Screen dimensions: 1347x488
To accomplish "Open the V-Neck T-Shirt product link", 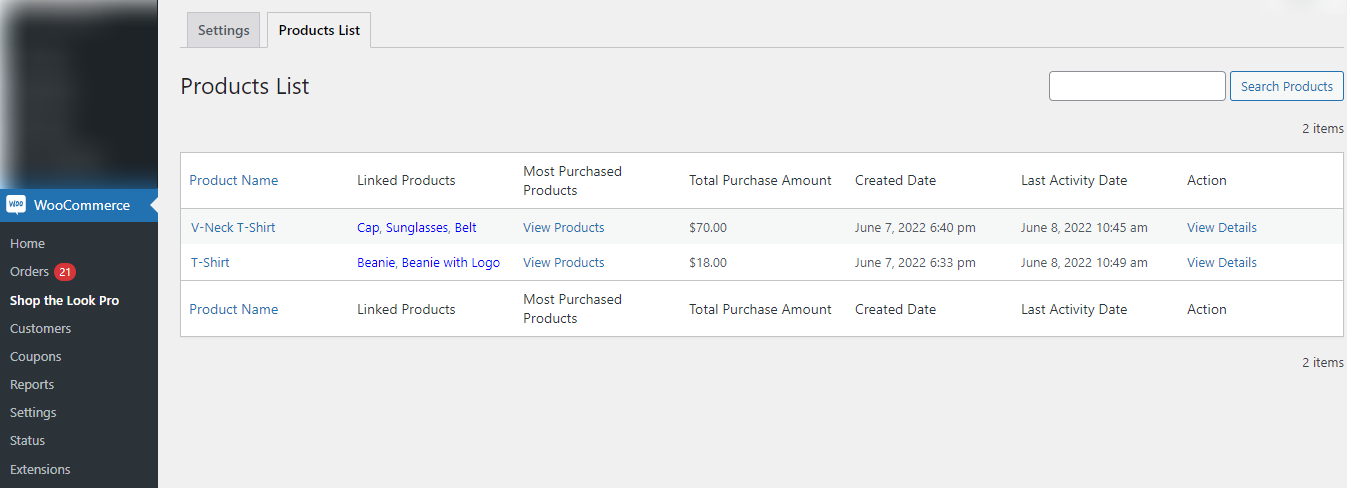I will pyautogui.click(x=233, y=227).
